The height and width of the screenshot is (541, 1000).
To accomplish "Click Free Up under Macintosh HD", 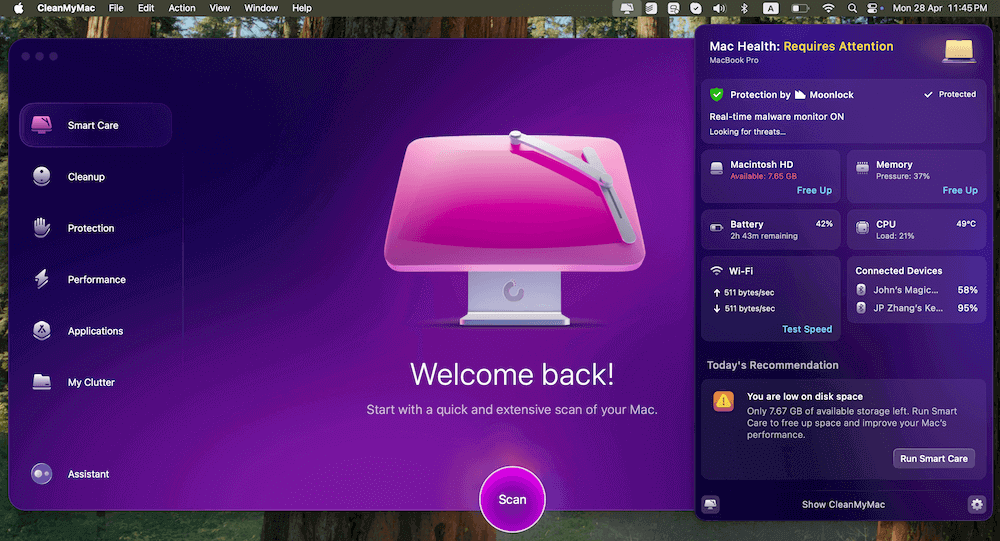I will tap(814, 190).
